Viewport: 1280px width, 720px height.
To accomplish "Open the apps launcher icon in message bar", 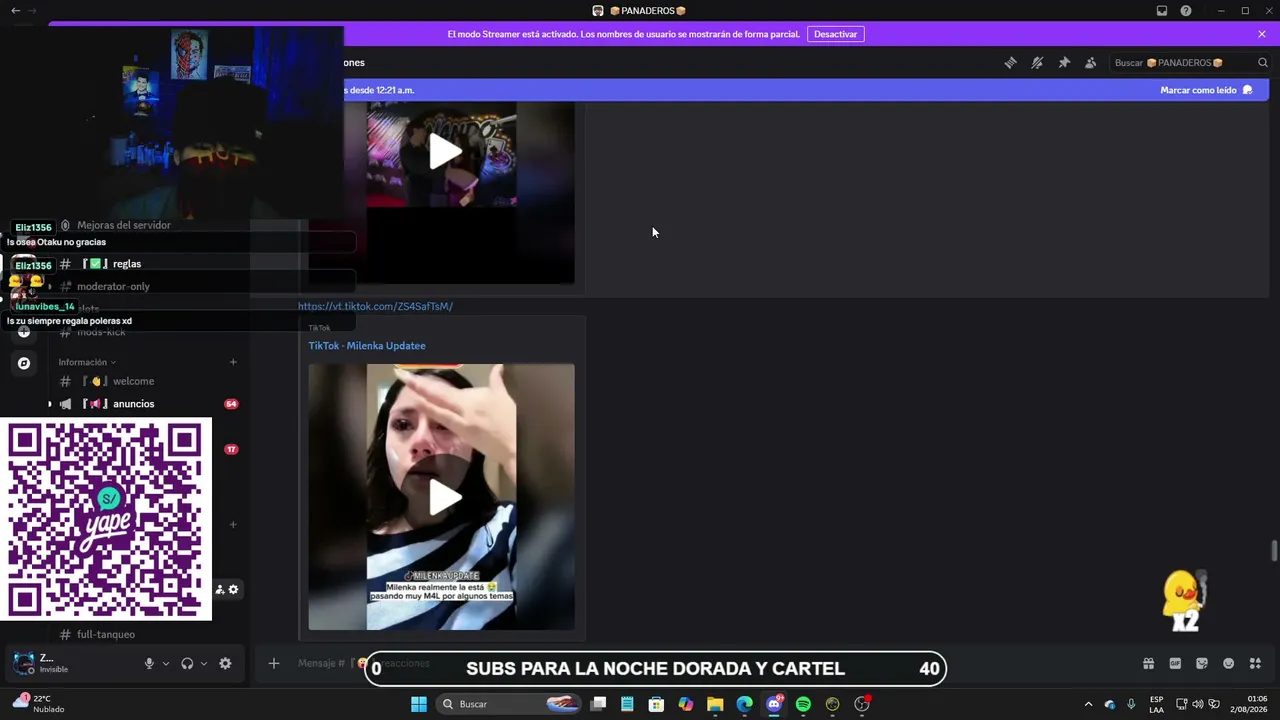I will pyautogui.click(x=1255, y=663).
